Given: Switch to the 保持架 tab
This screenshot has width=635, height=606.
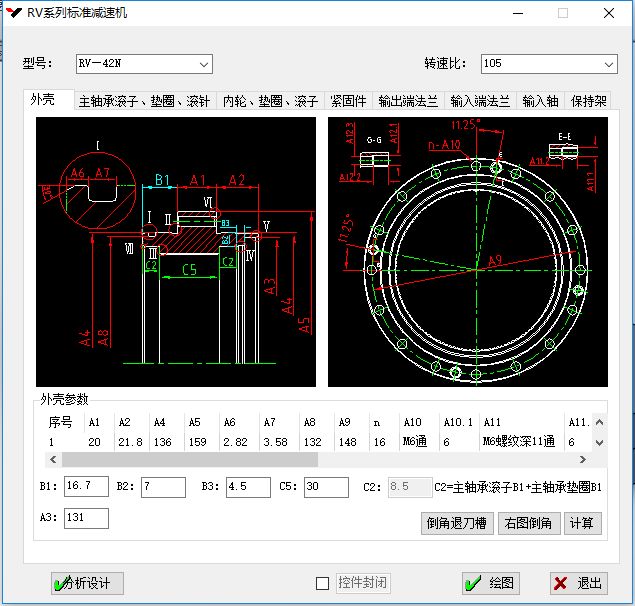Looking at the screenshot, I should (588, 101).
